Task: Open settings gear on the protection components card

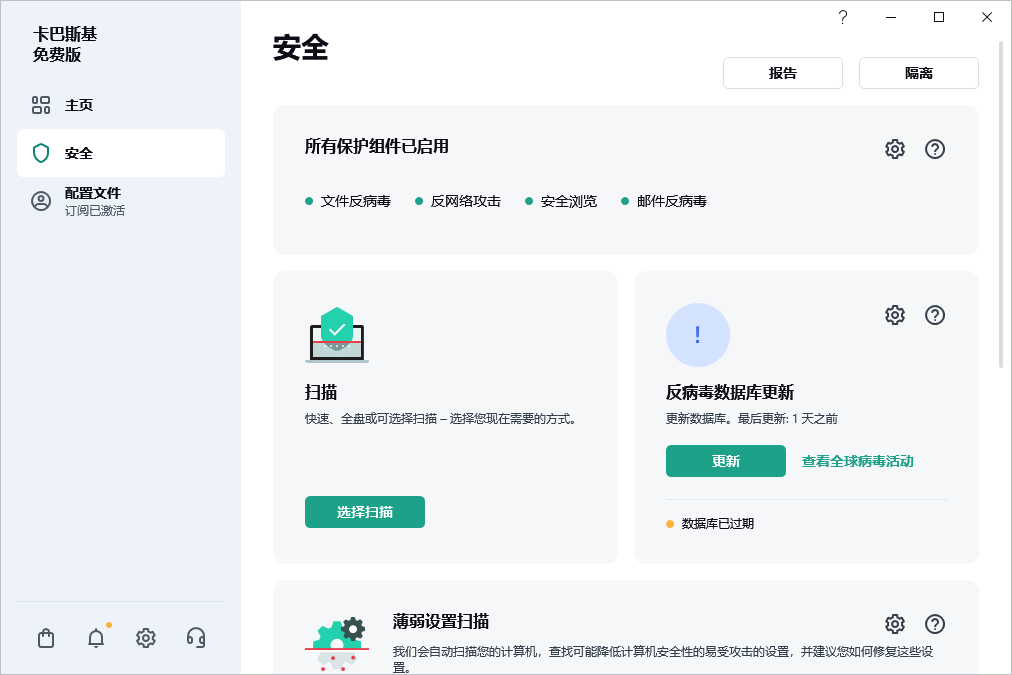Action: 894,149
